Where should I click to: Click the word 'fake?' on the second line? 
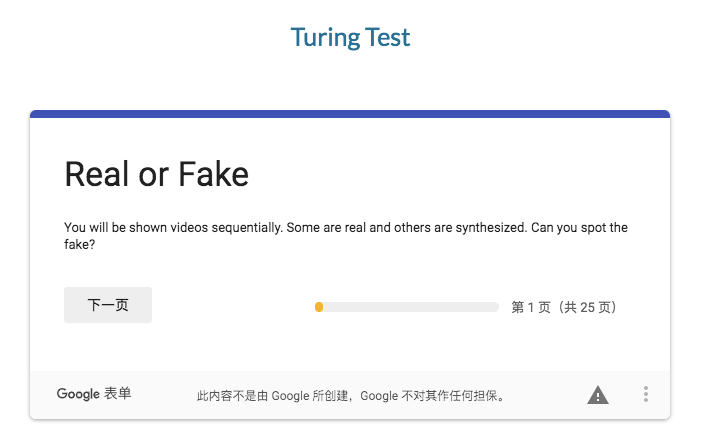click(x=80, y=244)
